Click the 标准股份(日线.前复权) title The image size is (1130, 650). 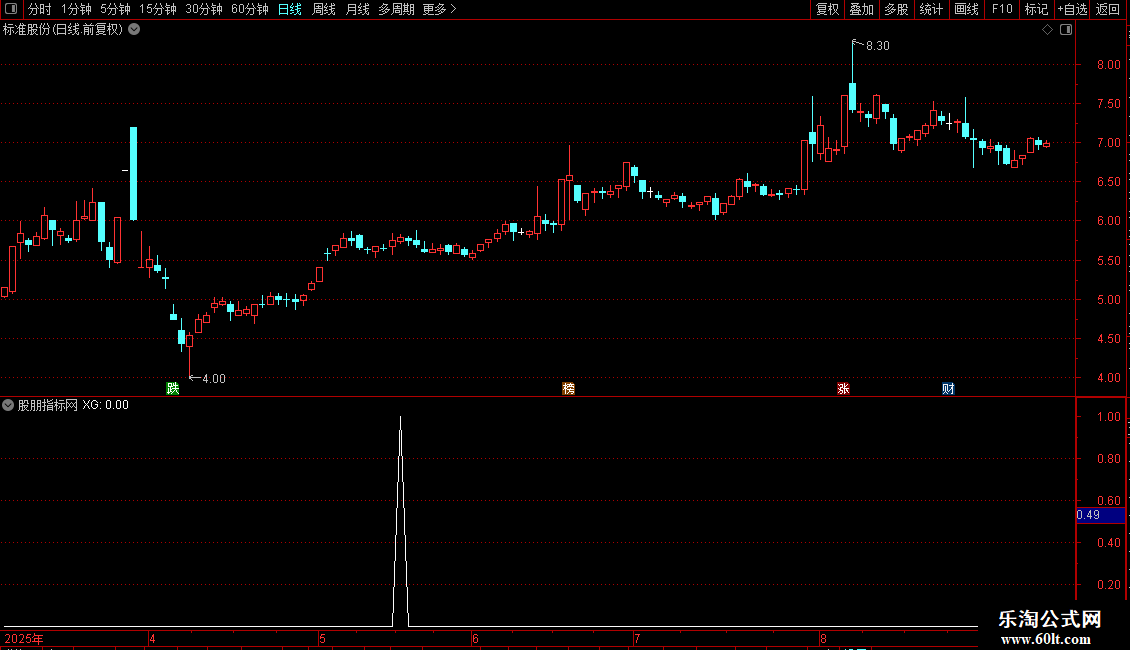point(63,30)
